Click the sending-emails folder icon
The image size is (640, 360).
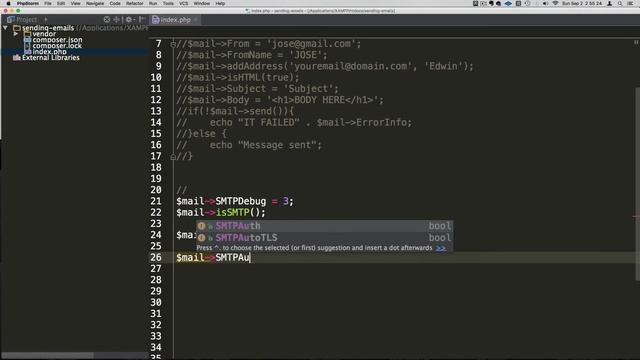click(17, 28)
